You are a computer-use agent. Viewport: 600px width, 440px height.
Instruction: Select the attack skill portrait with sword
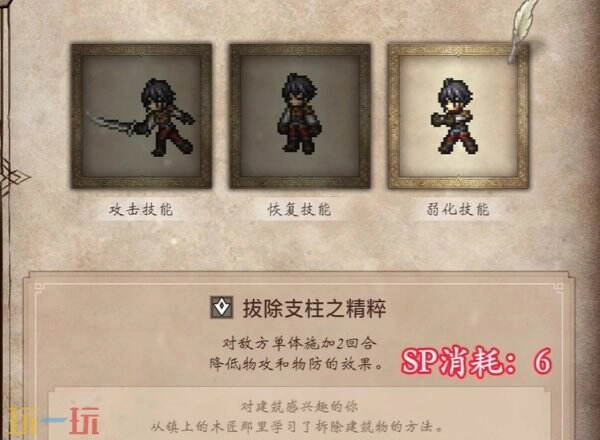pyautogui.click(x=141, y=116)
